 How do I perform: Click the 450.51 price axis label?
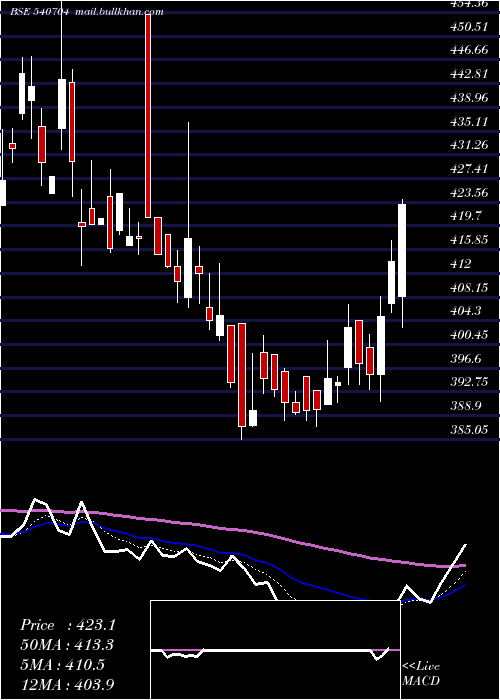tap(468, 27)
